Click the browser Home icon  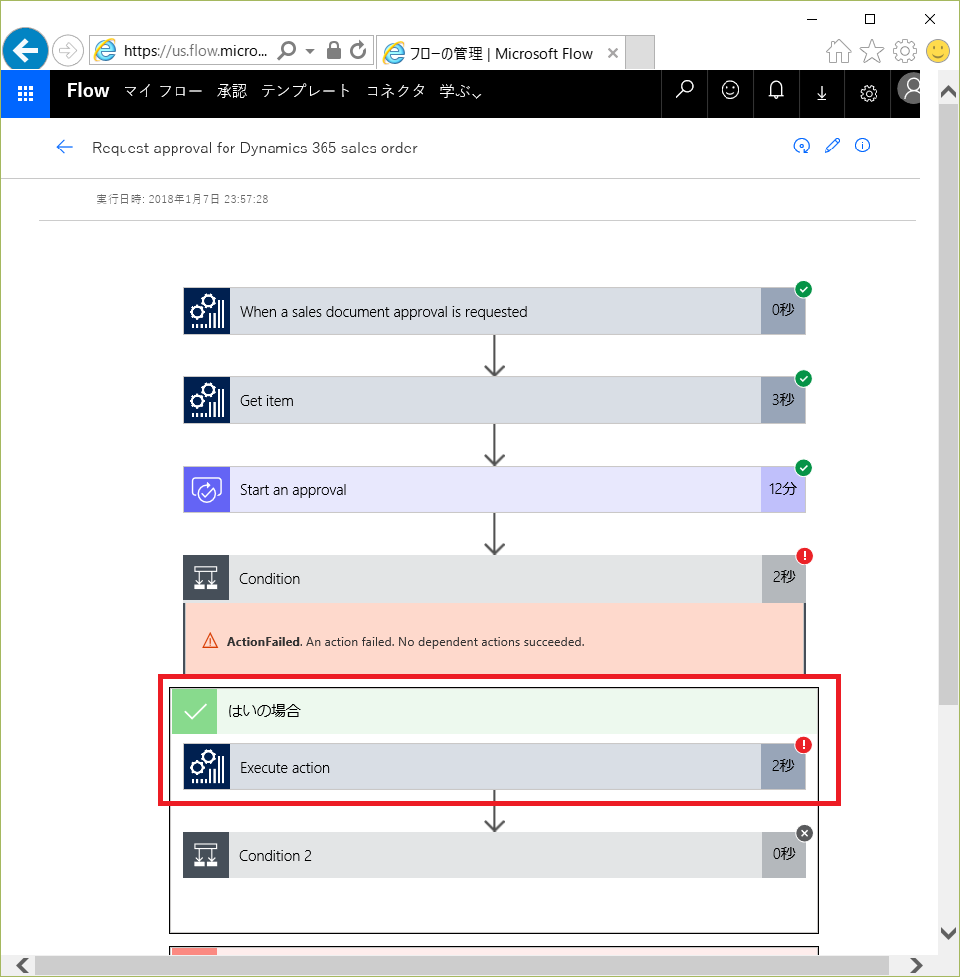click(x=839, y=51)
